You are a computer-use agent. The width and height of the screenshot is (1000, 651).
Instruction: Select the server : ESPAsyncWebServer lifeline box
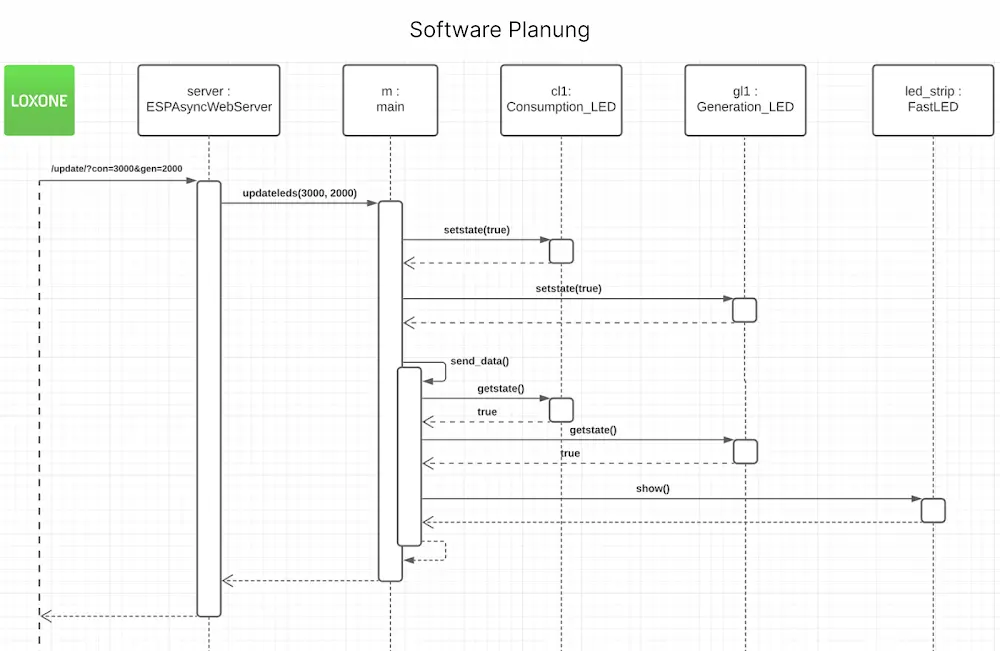[x=208, y=99]
